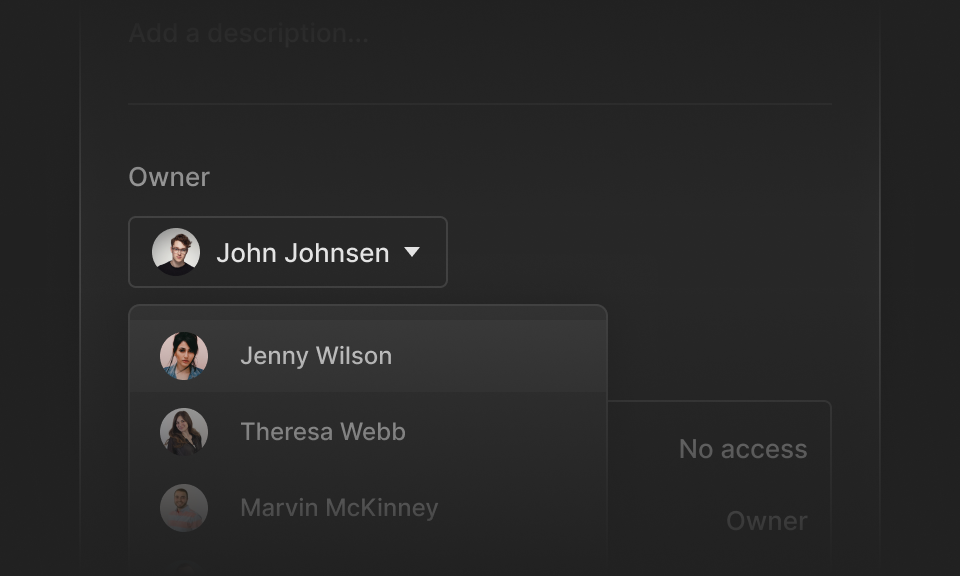Select Marvin McKinney from the owner list
This screenshot has height=576, width=960.
coord(368,507)
